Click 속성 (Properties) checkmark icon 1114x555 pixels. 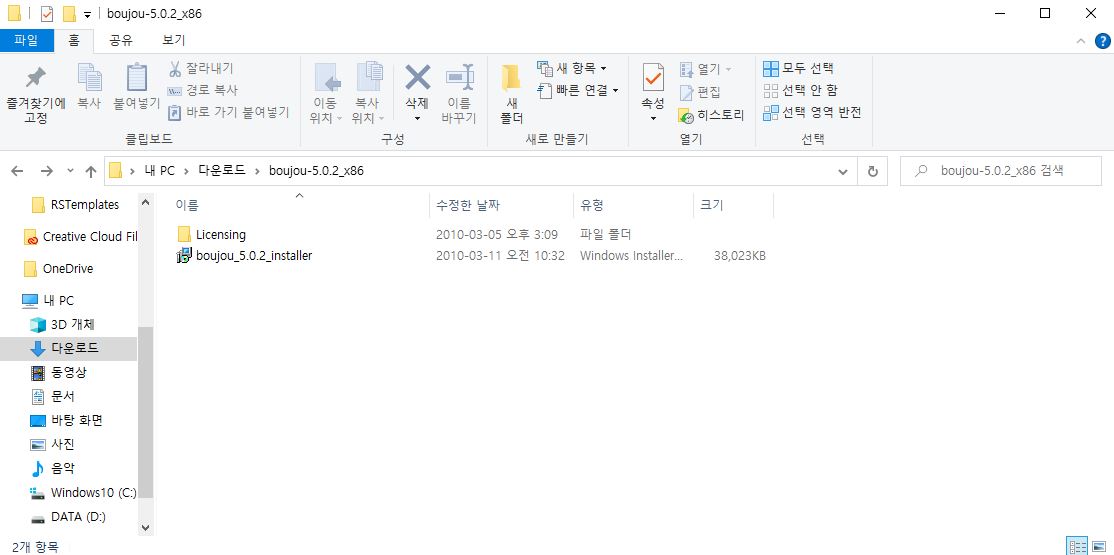pyautogui.click(x=653, y=77)
